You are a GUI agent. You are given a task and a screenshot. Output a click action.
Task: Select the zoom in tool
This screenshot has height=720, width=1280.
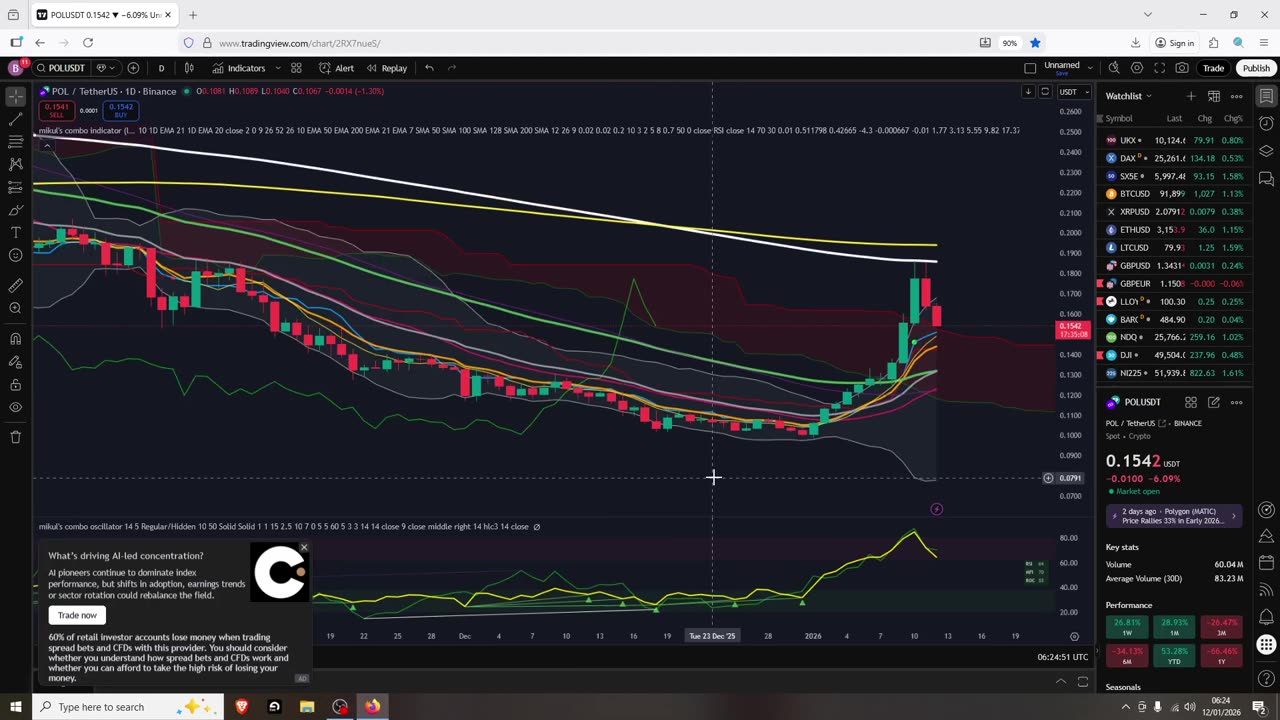coord(15,308)
